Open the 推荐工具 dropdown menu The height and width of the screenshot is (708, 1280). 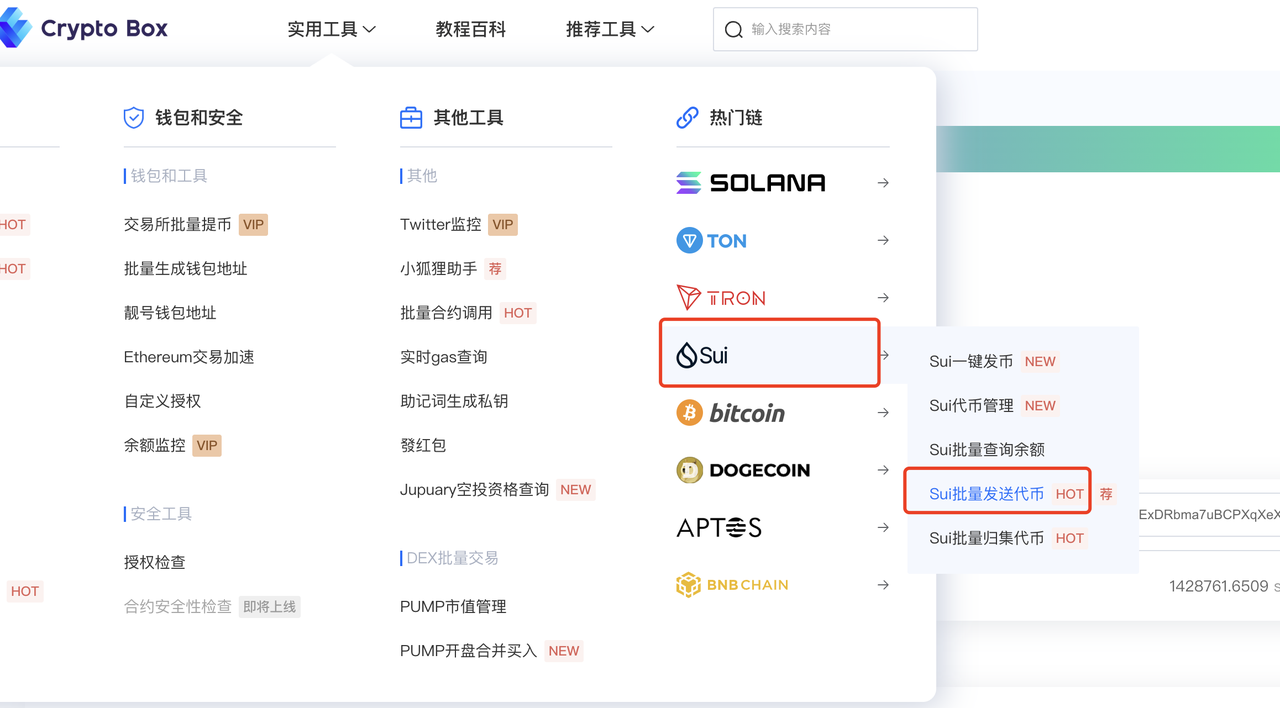point(610,30)
